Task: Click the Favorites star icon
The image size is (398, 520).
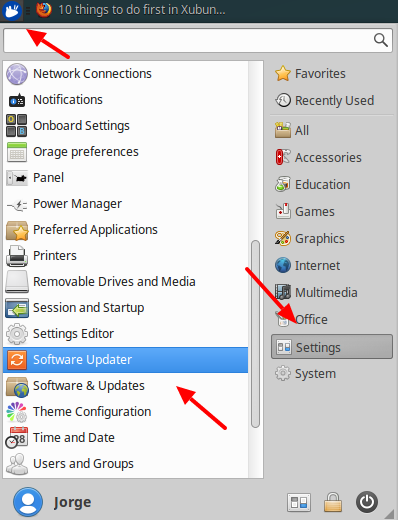Action: click(x=283, y=74)
